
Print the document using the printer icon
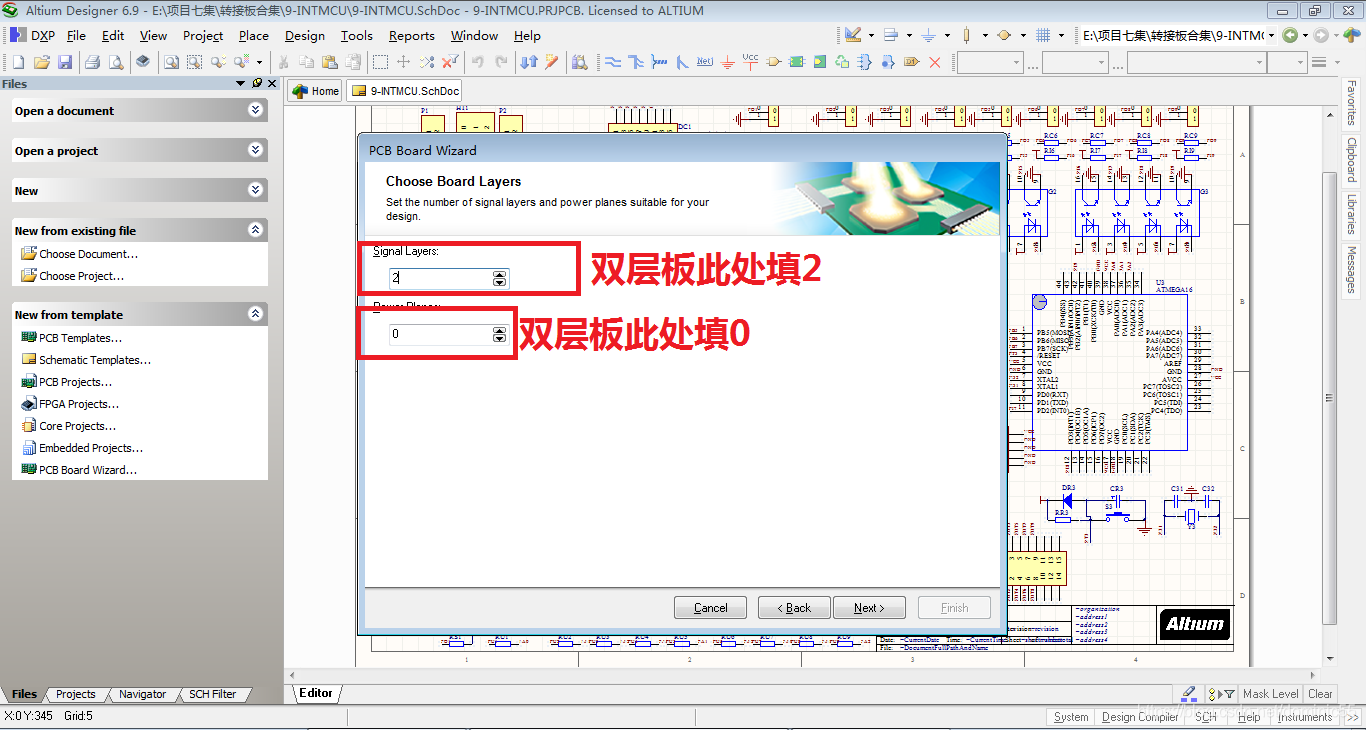(92, 62)
